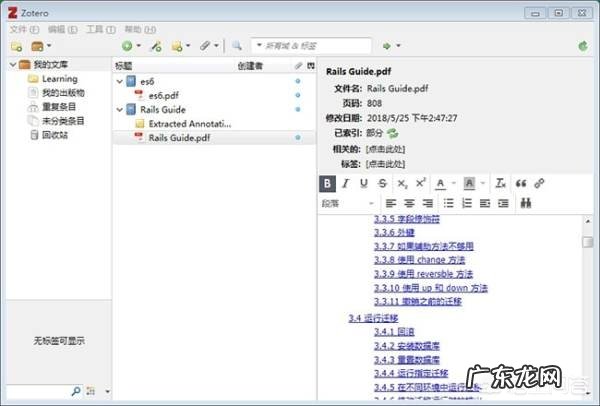Collapse the es6 item
This screenshot has height=406, width=600.
tap(119, 82)
